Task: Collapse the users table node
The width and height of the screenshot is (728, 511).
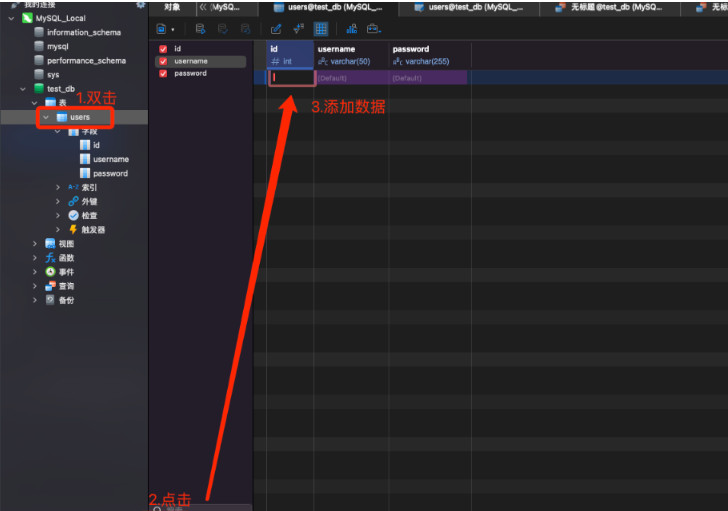Action: click(46, 117)
